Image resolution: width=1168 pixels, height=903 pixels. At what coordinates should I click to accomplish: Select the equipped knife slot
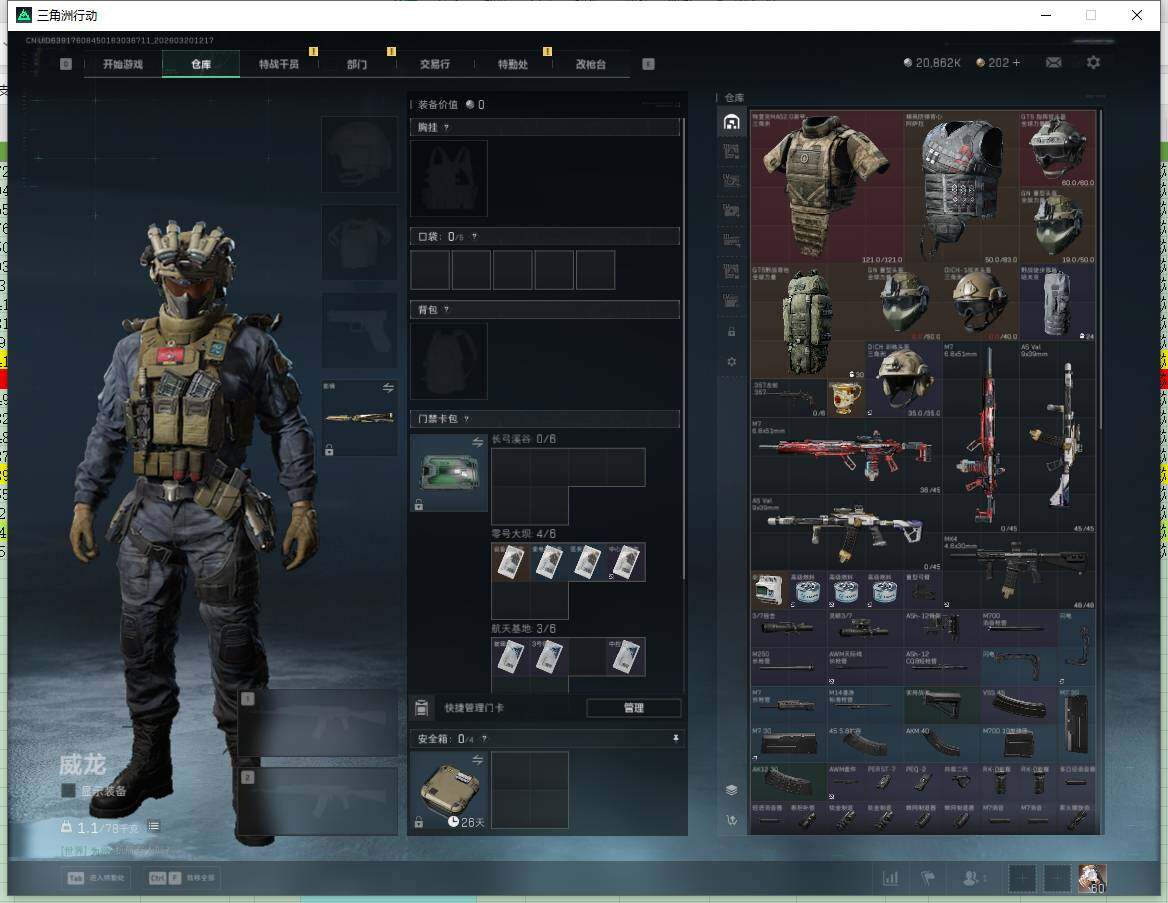point(359,418)
